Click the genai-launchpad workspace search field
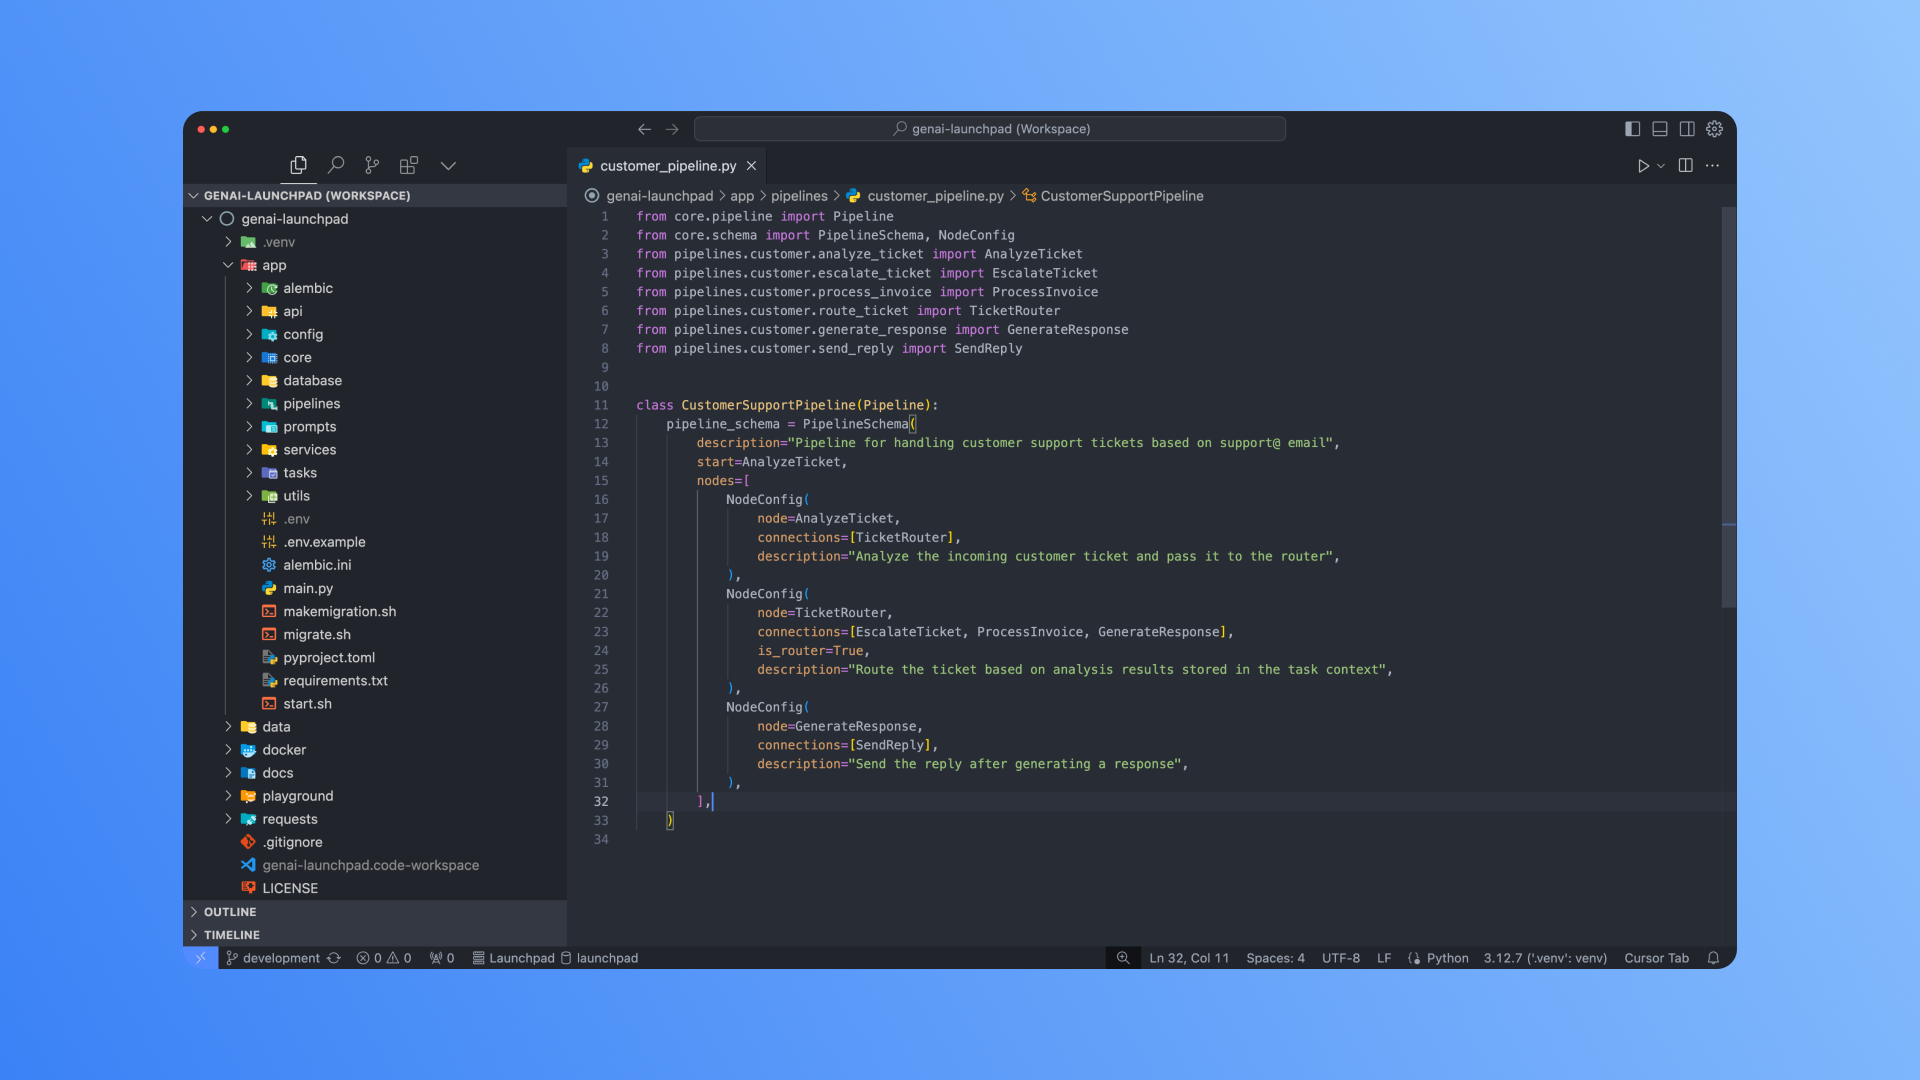Screen dimensions: 1920x1080 pyautogui.click(x=990, y=129)
